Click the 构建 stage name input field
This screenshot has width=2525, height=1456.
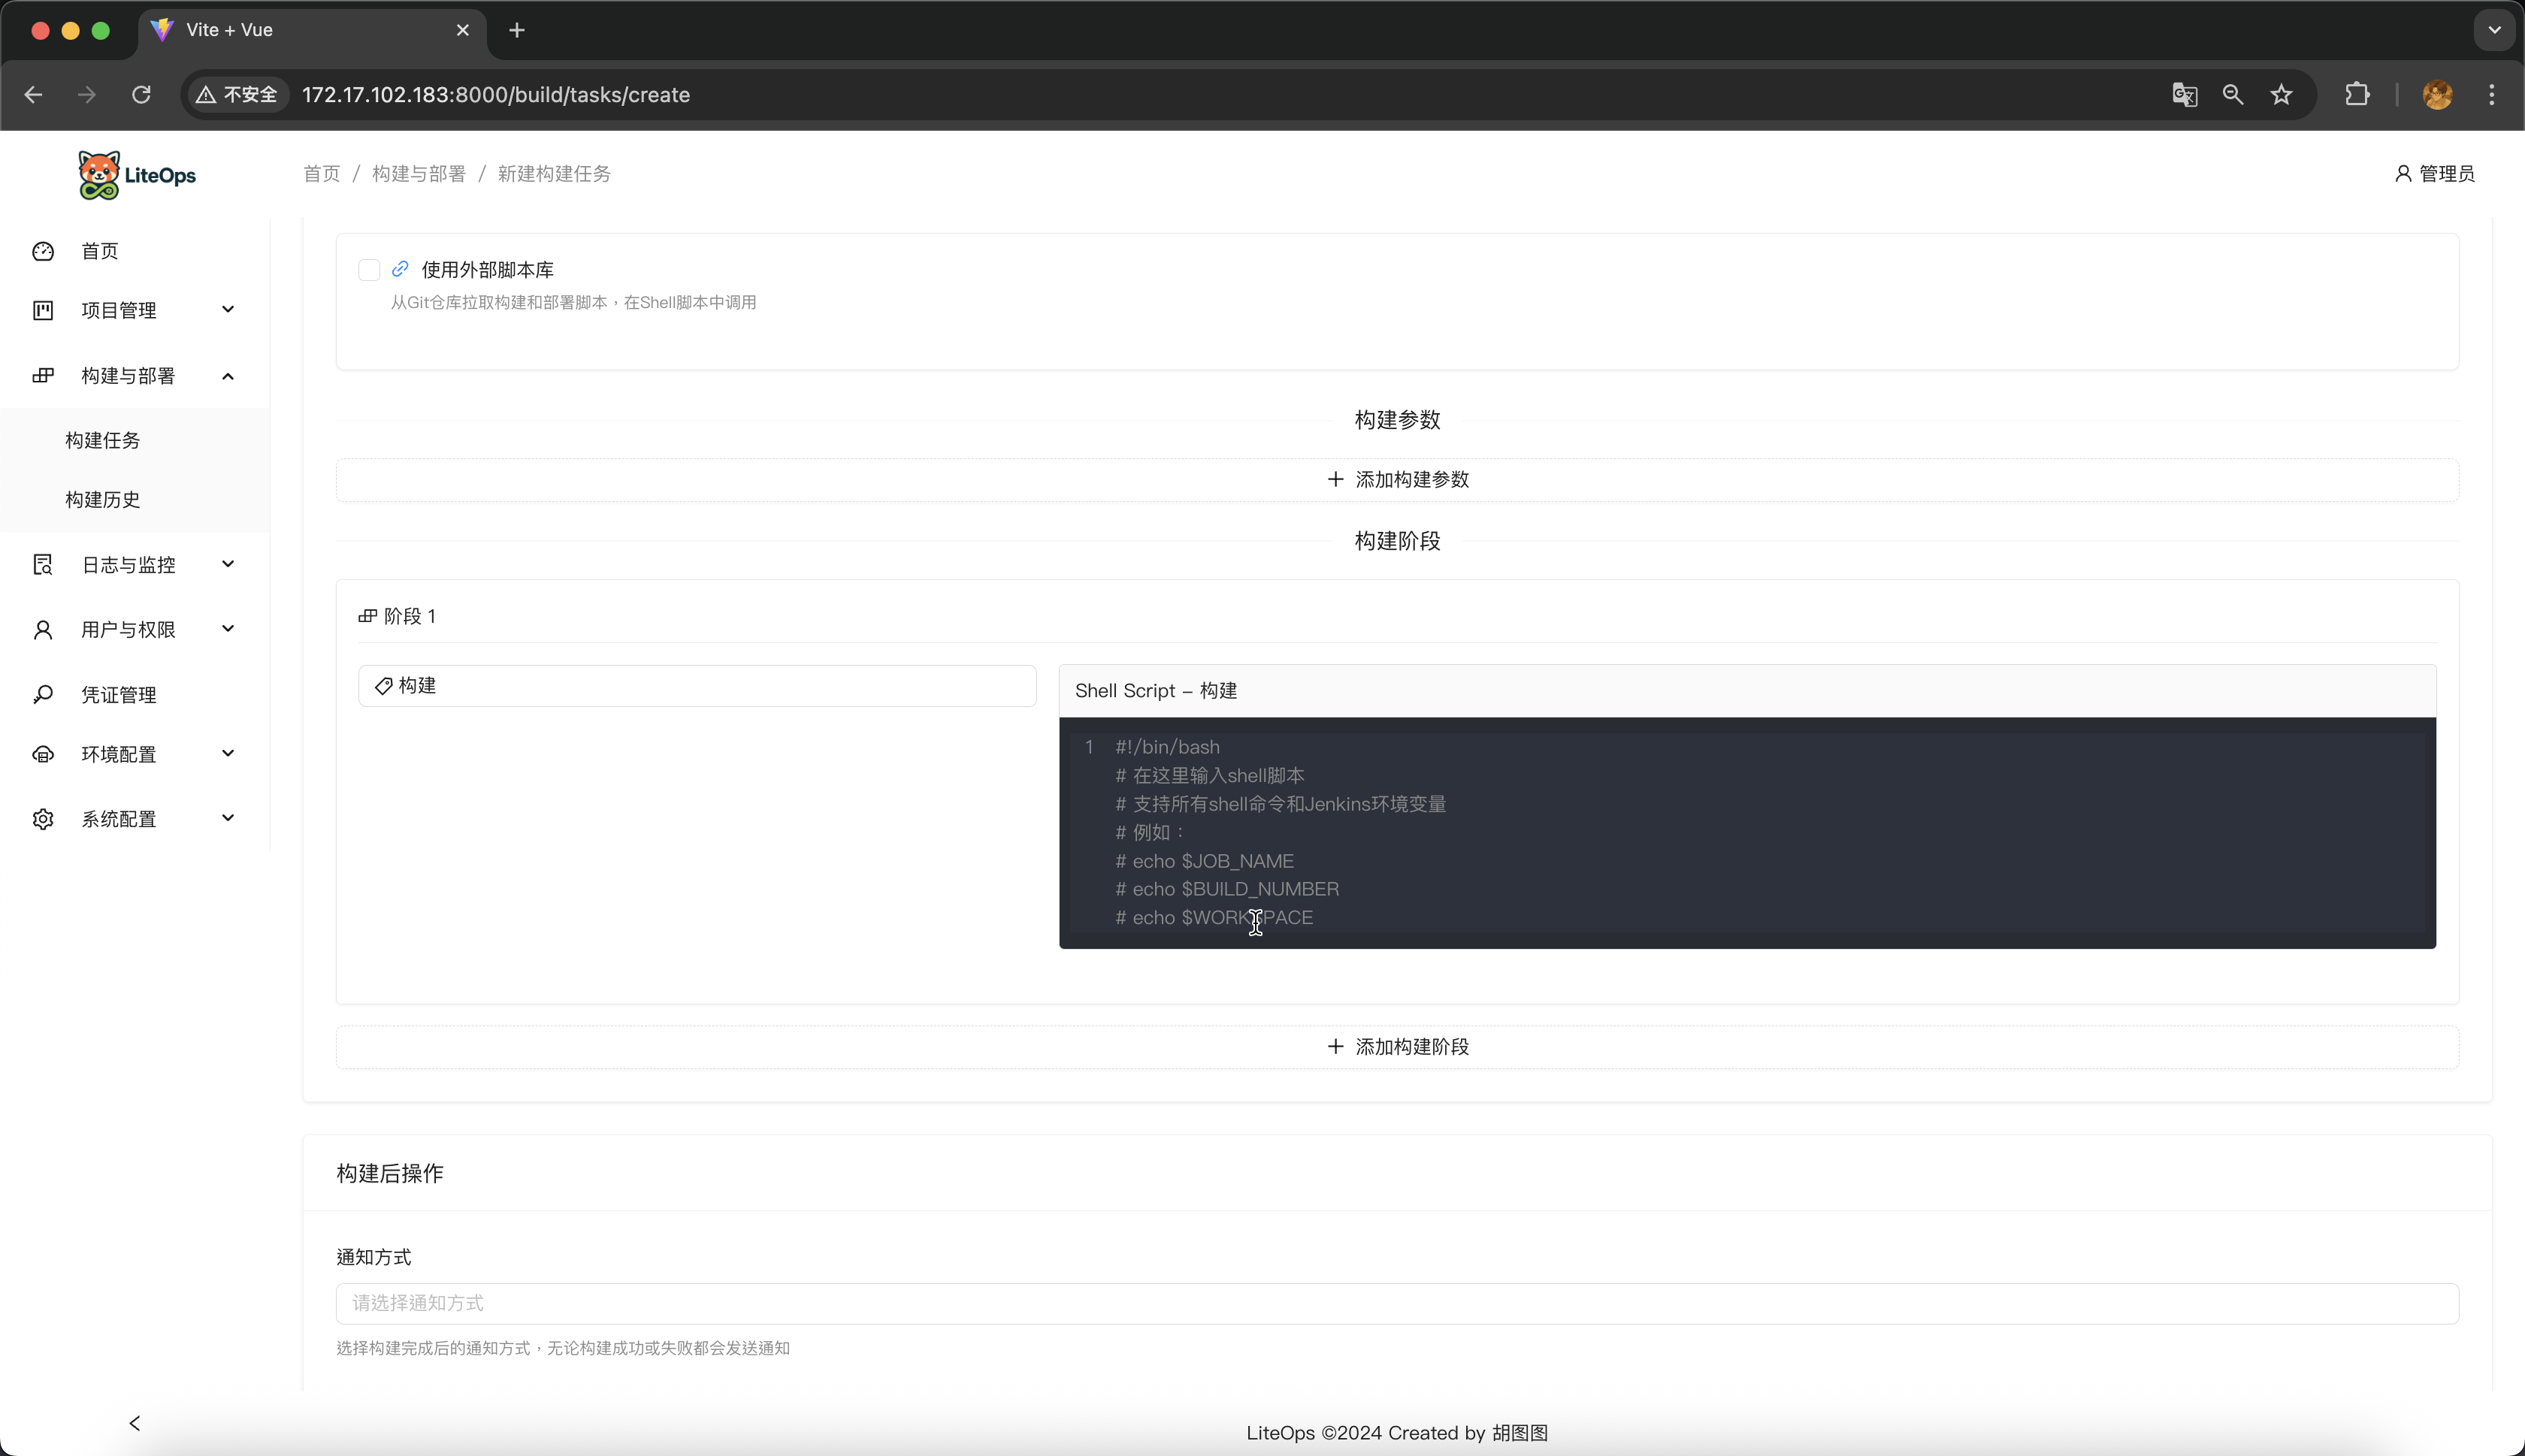(697, 686)
